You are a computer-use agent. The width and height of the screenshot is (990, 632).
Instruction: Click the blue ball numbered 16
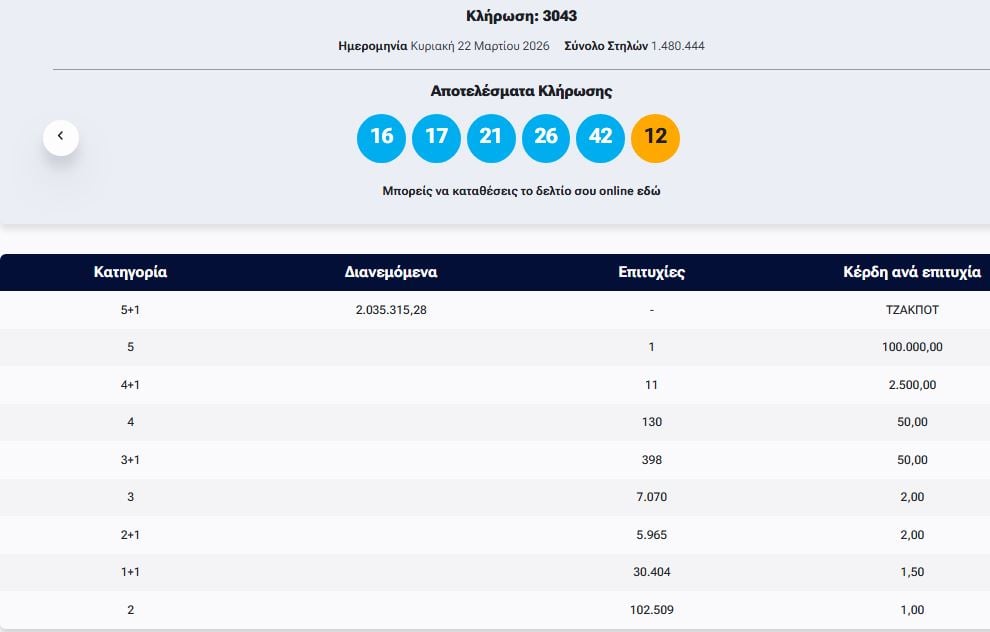click(x=381, y=137)
